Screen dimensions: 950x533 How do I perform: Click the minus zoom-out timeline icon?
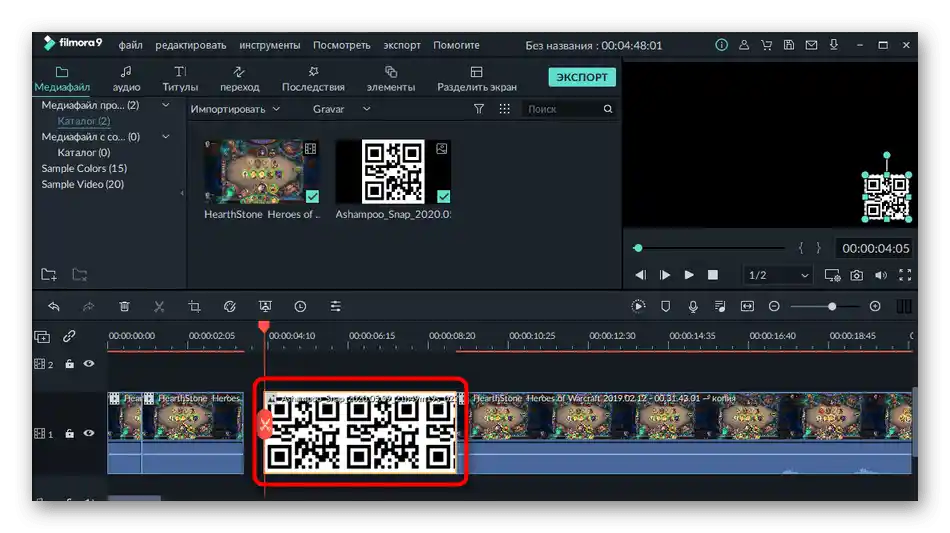[774, 306]
